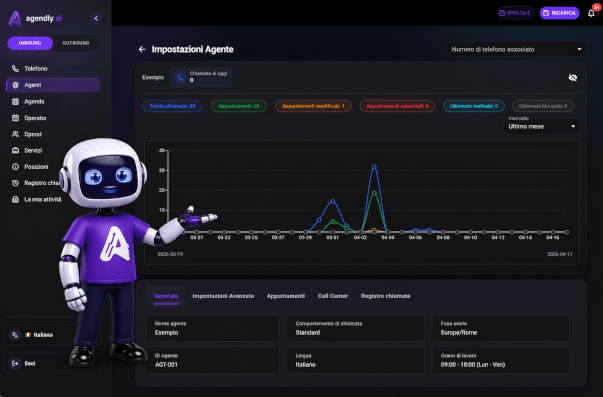Click the Servizi briefcase icon
Image resolution: width=603 pixels, height=397 pixels.
coord(15,150)
